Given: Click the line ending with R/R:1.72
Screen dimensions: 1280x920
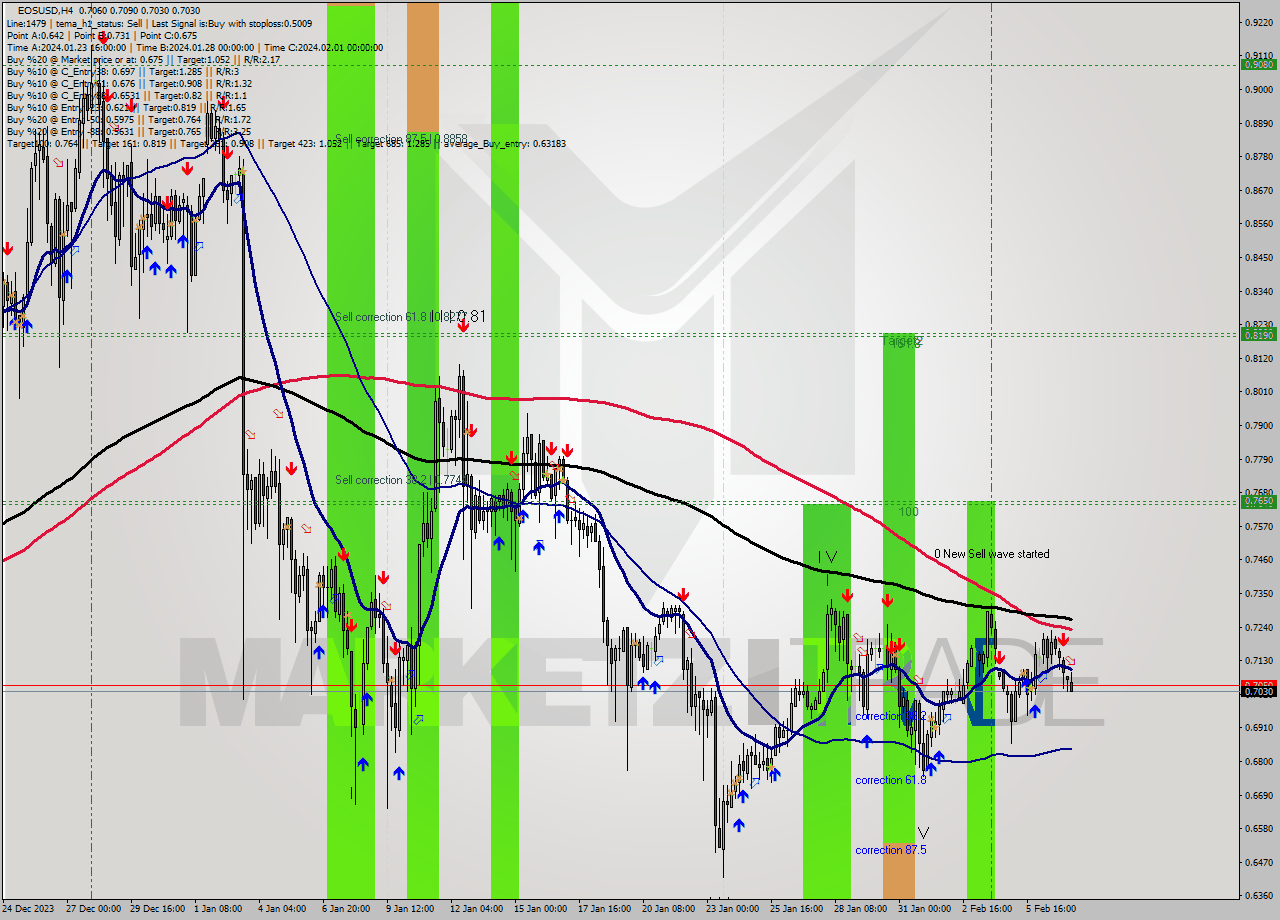Looking at the screenshot, I should pos(128,119).
